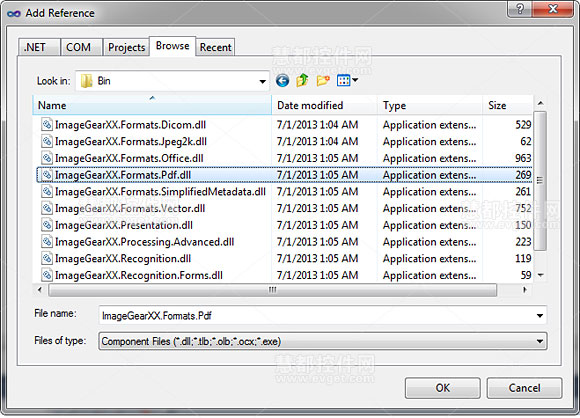The height and width of the screenshot is (418, 580).
Task: Click the horizontal scrollbar right arrow
Action: click(525, 290)
